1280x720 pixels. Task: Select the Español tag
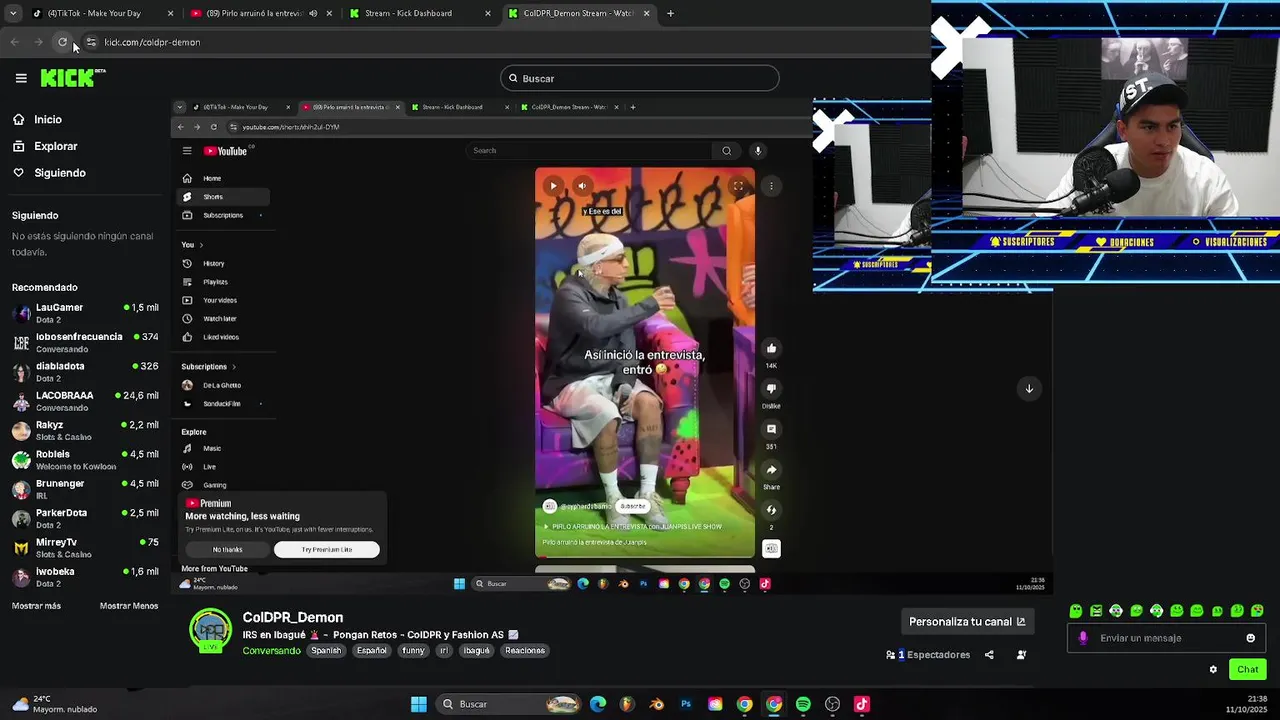372,650
